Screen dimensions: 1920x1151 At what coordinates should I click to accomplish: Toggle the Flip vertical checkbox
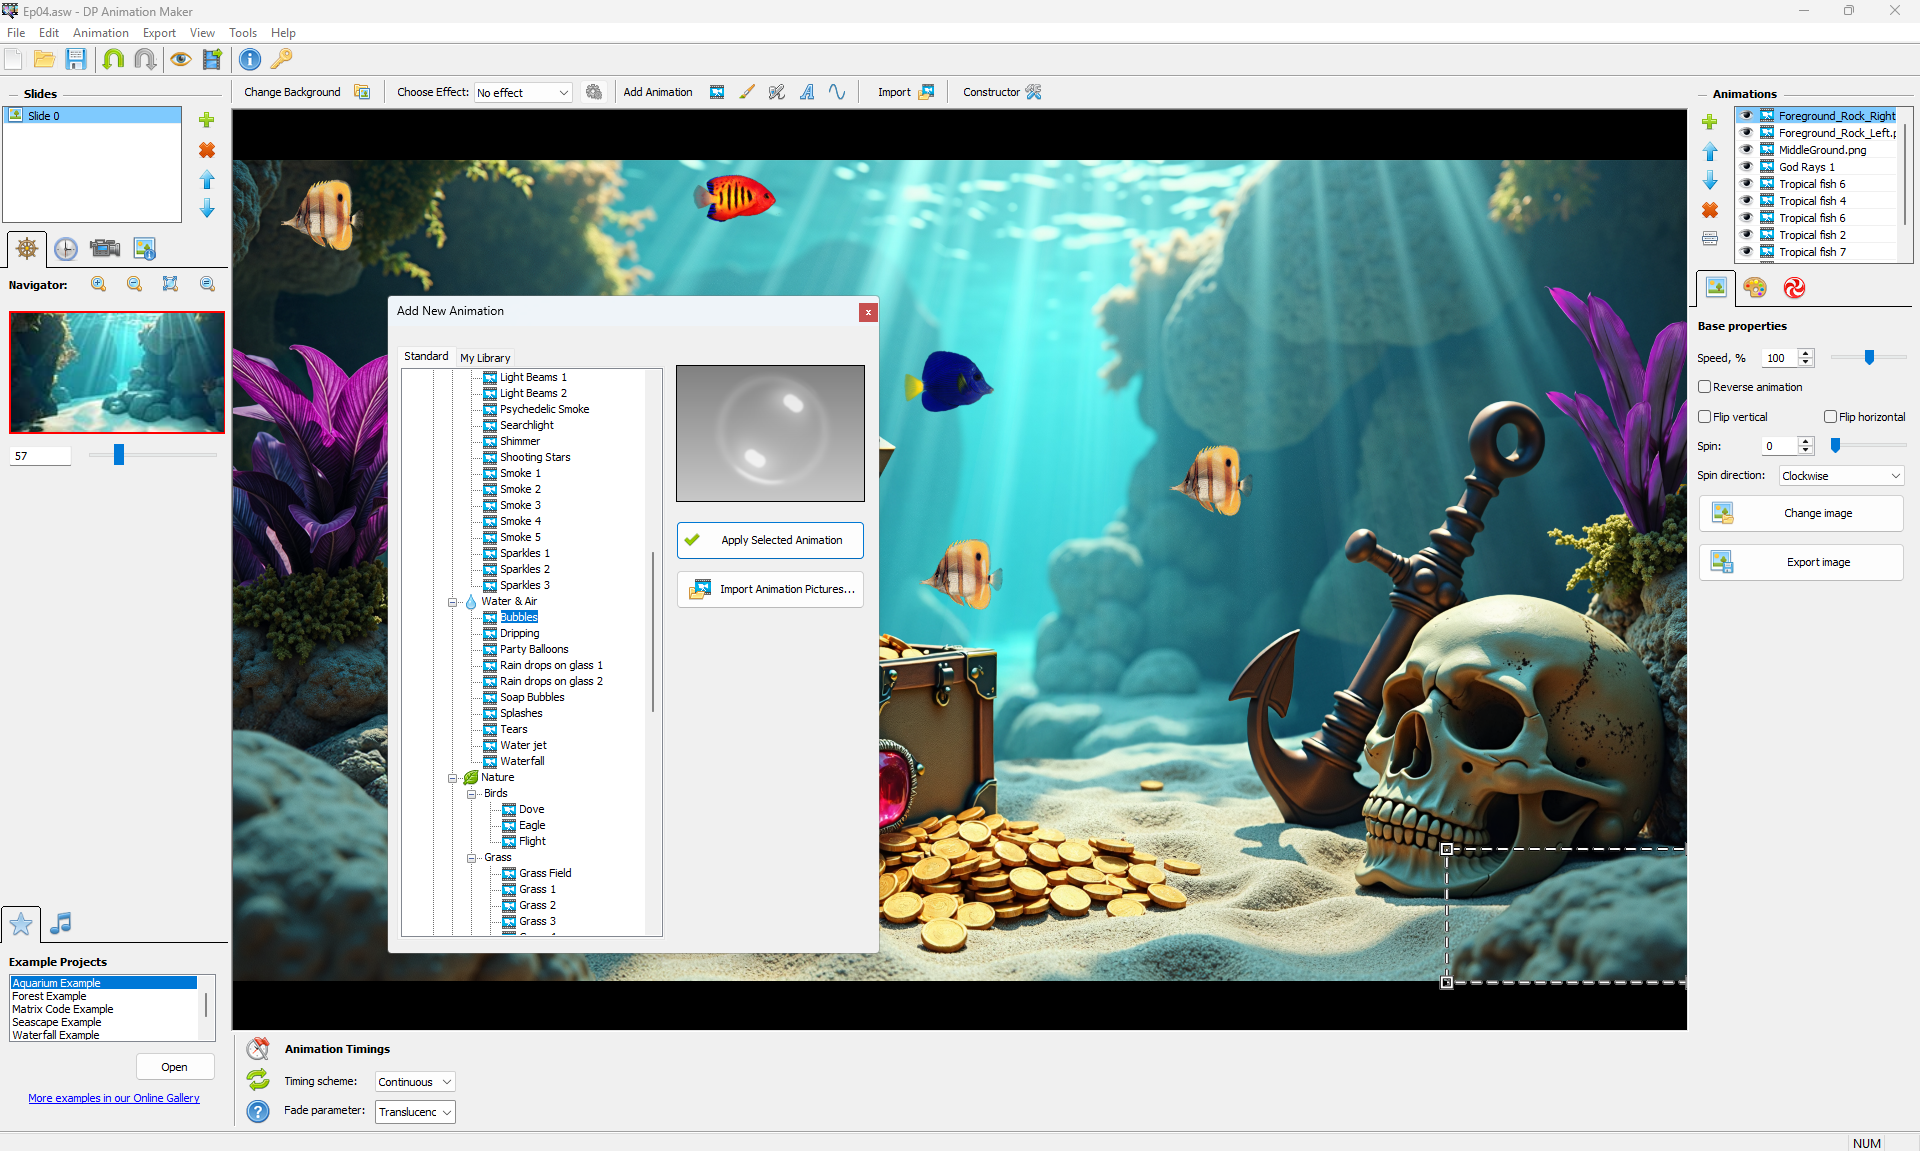point(1705,417)
